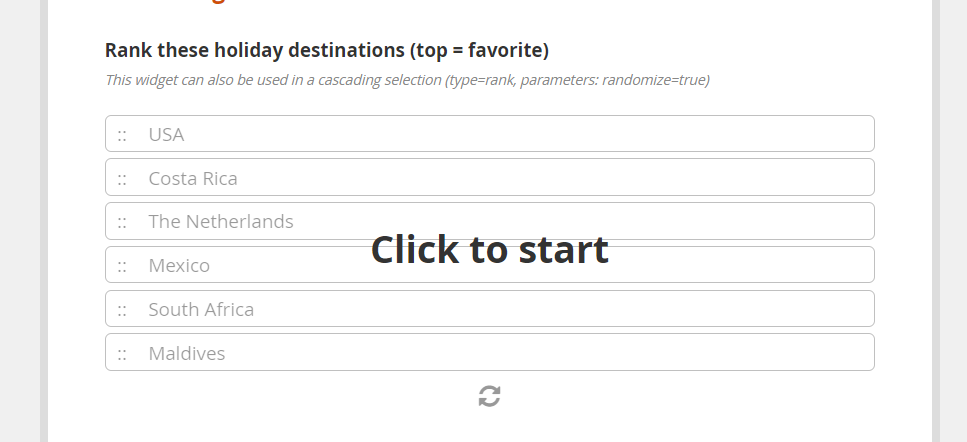Click the "Rank these holiday destinations" heading
The width and height of the screenshot is (967, 442).
[x=254, y=50]
